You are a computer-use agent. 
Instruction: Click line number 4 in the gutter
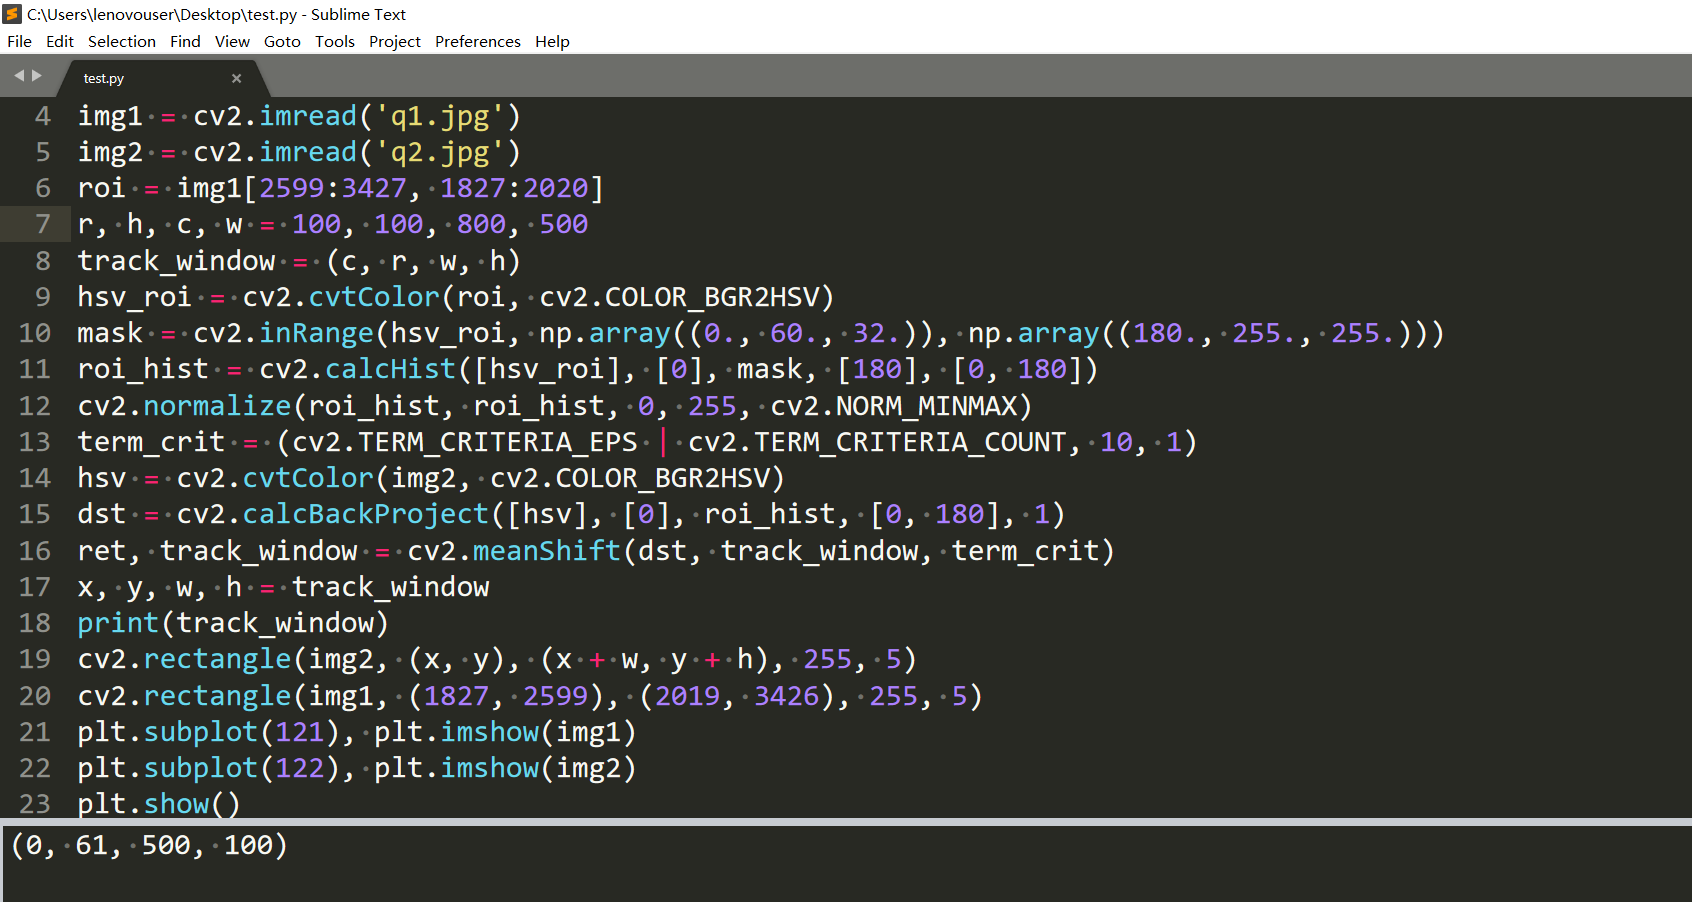[42, 116]
